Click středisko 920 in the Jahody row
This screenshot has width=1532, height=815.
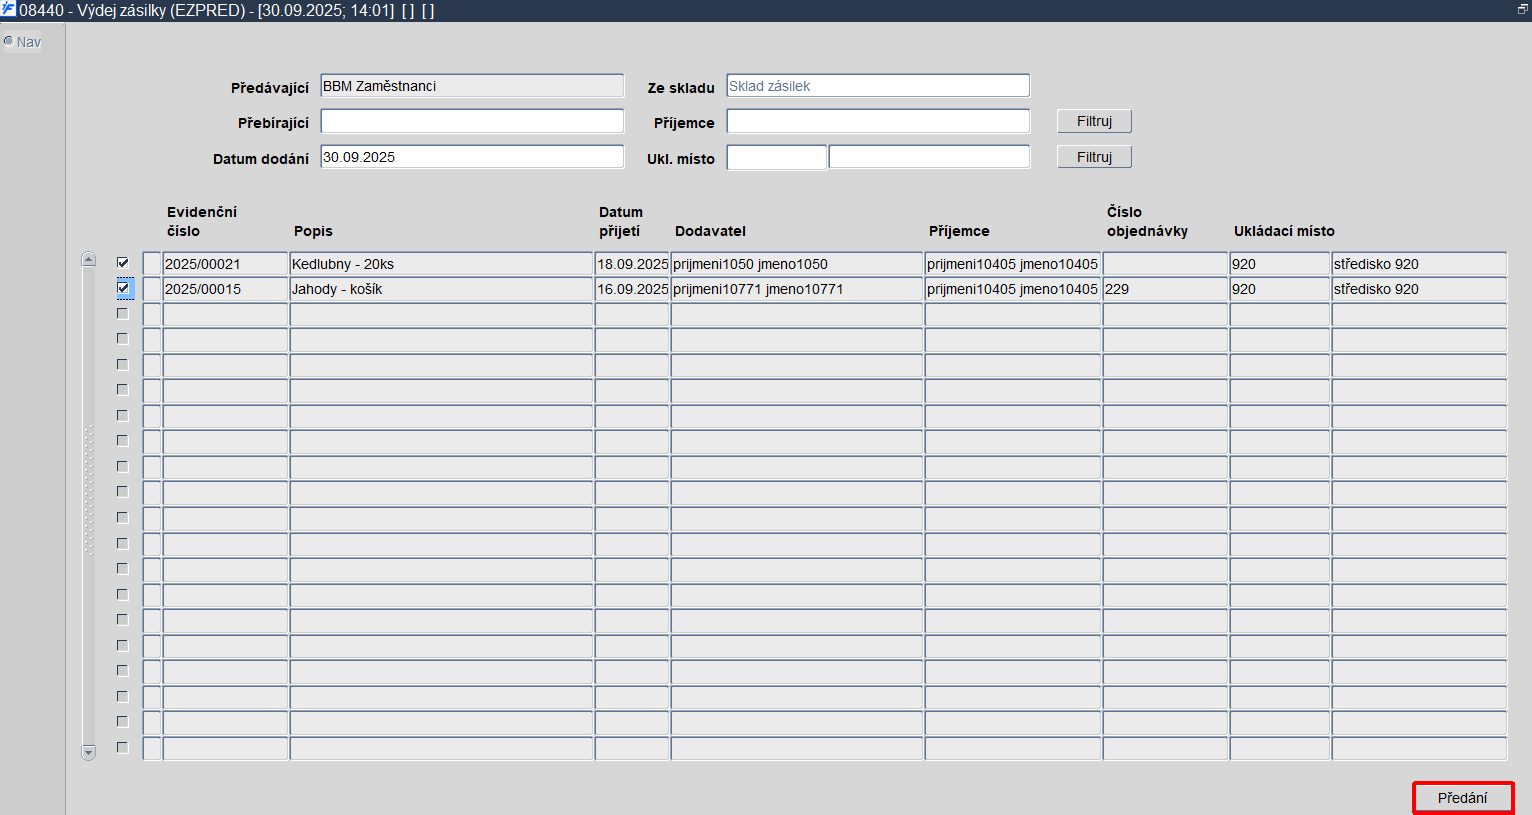(1419, 289)
